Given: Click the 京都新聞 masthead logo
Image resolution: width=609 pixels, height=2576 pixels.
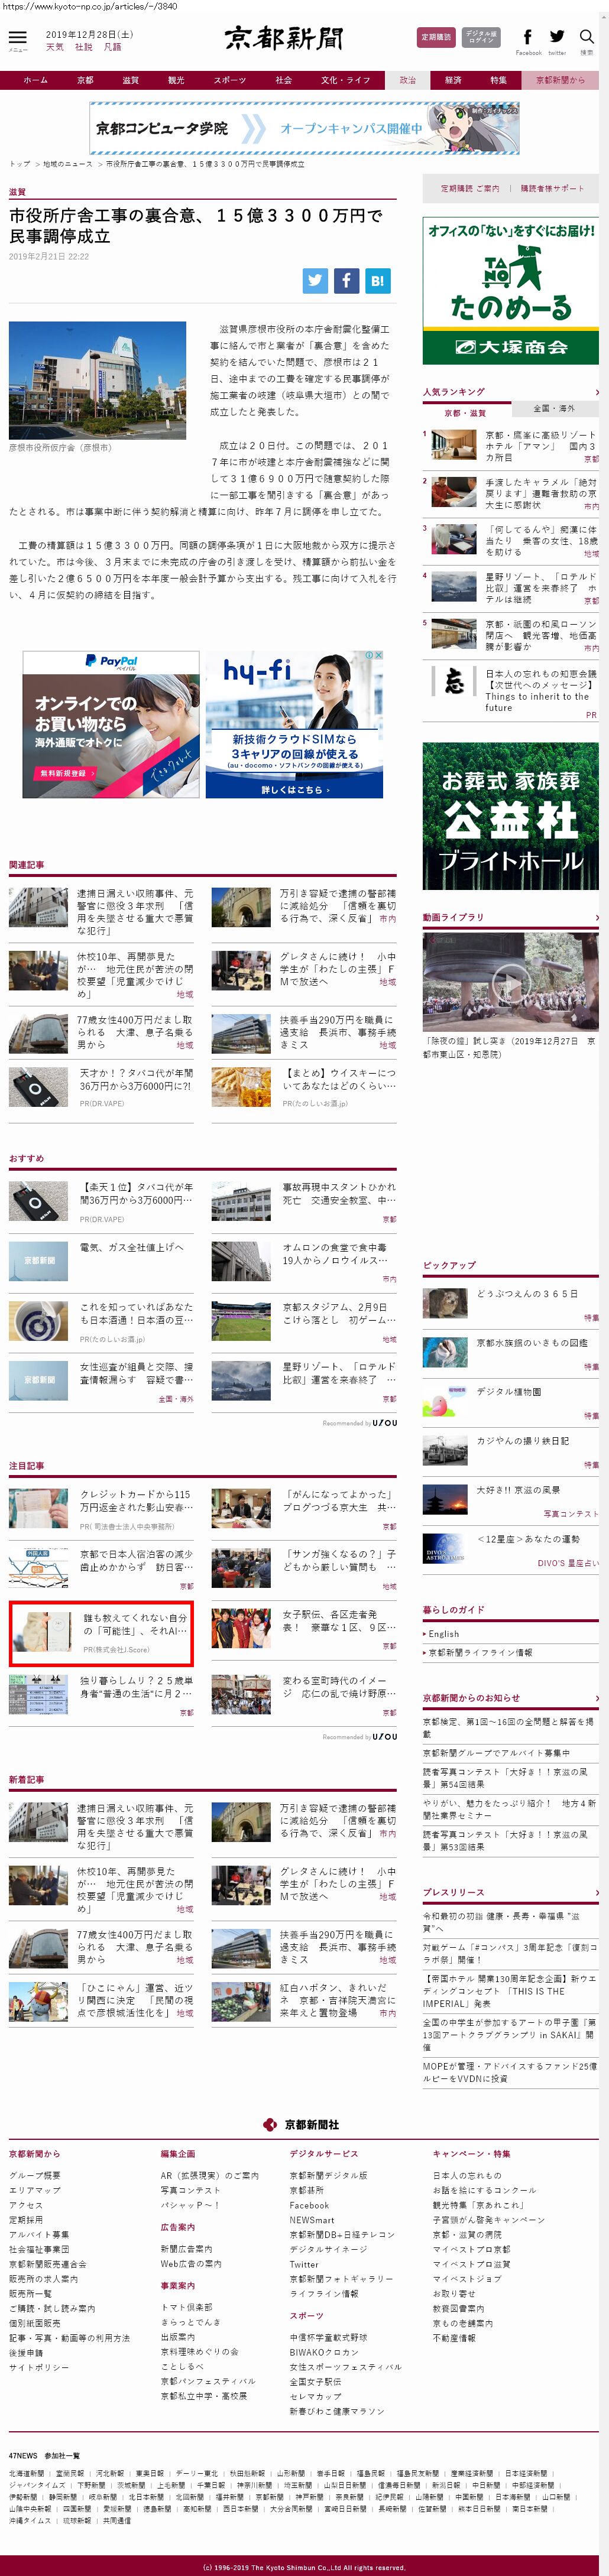Looking at the screenshot, I should pyautogui.click(x=284, y=39).
